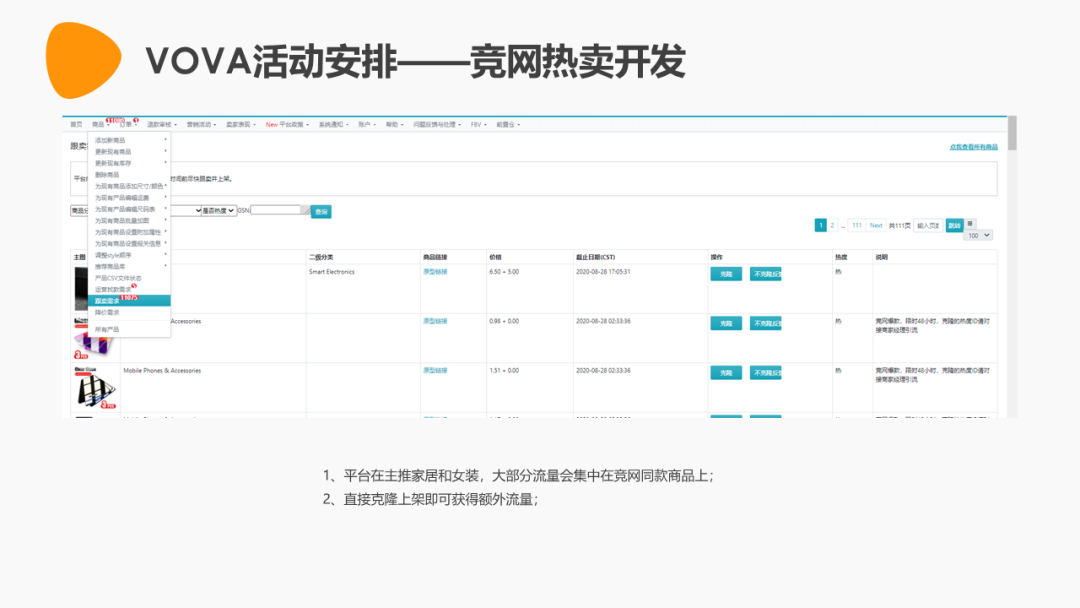
Task: Click the grid view icon beside pagination
Action: coord(970,224)
